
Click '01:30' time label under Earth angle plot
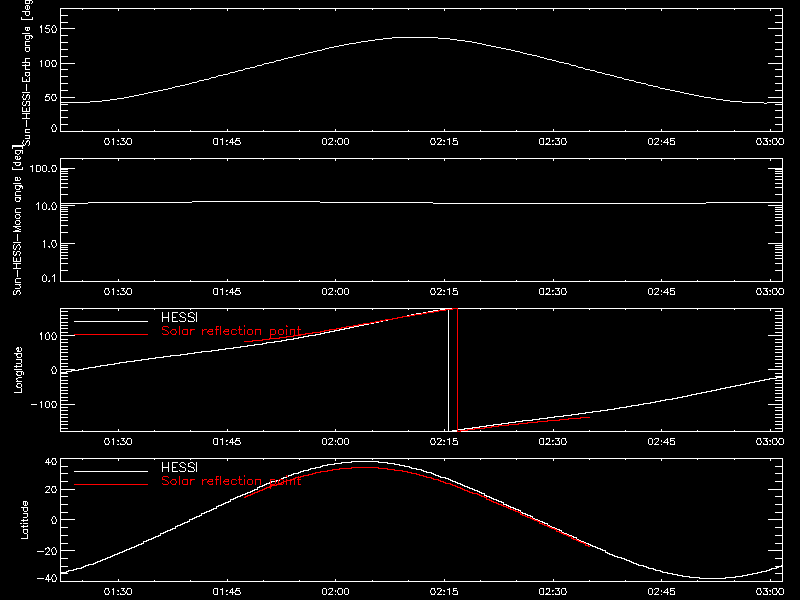(118, 142)
